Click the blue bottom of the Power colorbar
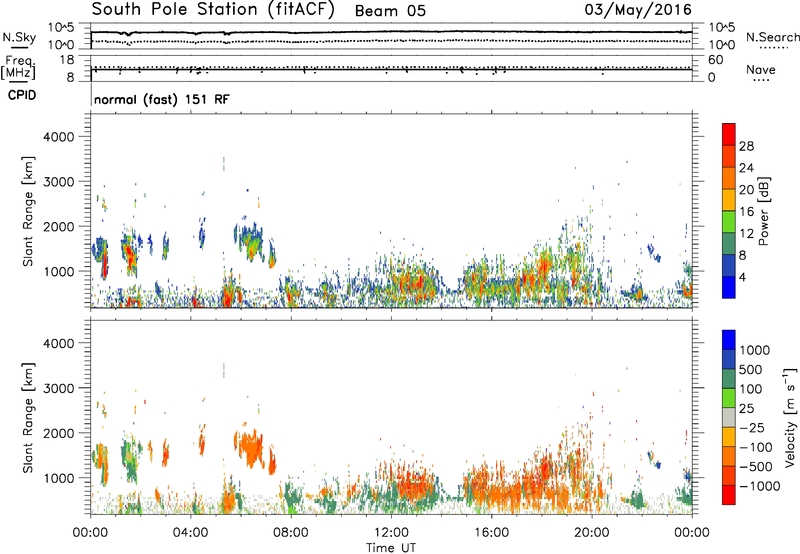Viewport: 800px width, 554px height. pos(729,287)
